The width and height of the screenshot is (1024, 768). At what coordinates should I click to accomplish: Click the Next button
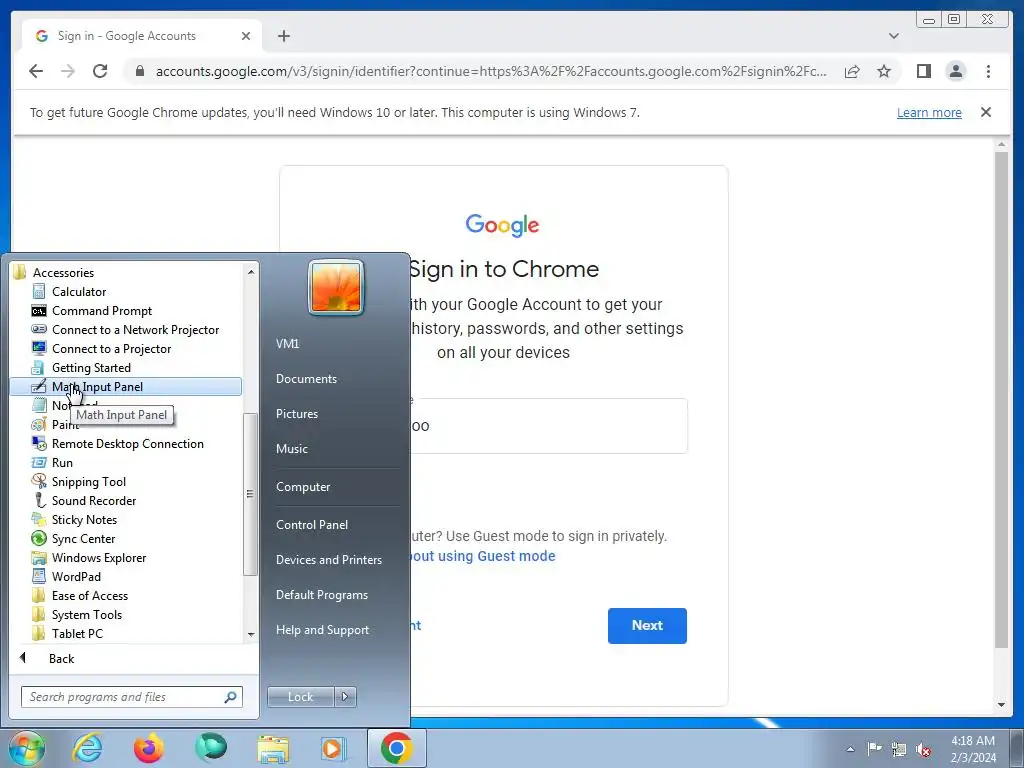click(647, 625)
